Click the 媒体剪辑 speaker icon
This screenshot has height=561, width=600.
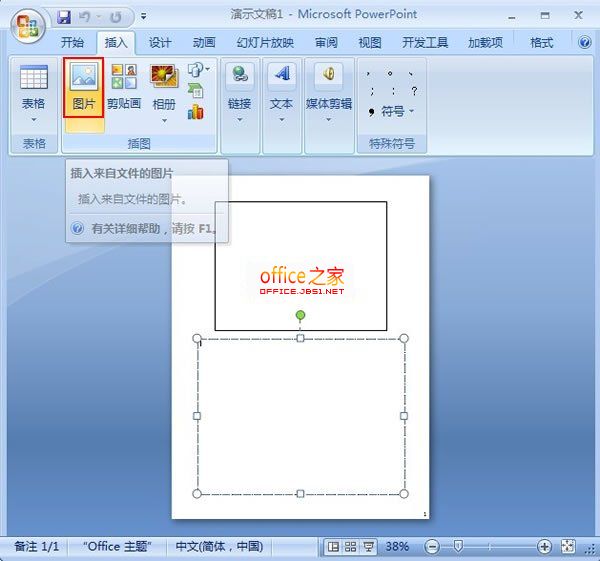tap(329, 74)
